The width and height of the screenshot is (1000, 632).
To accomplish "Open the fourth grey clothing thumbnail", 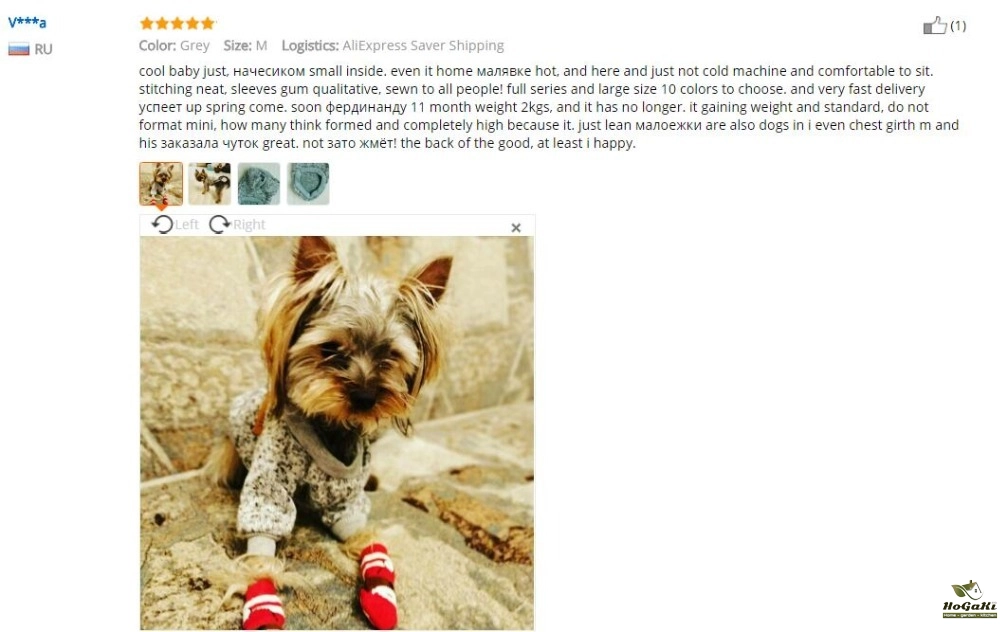I will pyautogui.click(x=308, y=184).
